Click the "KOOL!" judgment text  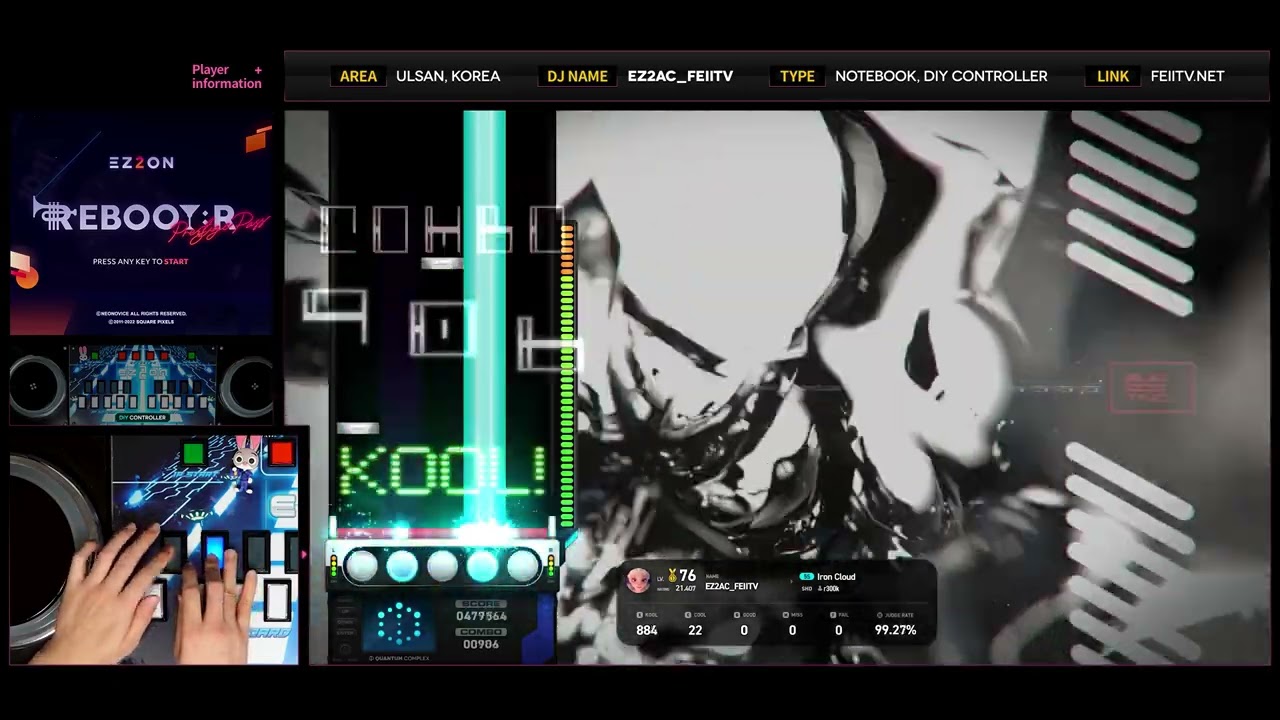coord(442,471)
